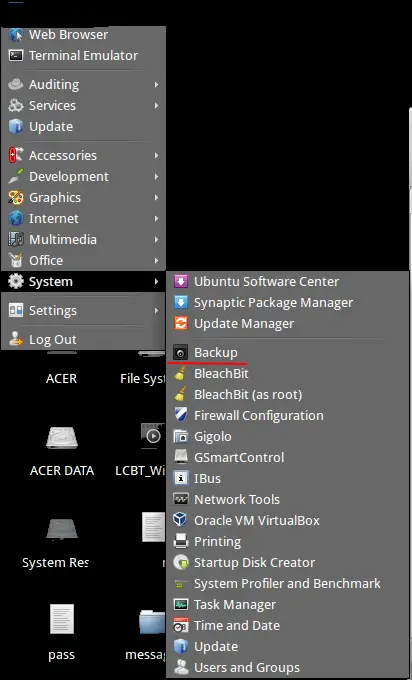Screen dimensions: 412x680
Task: Click the Update Manager icon
Action: point(180,324)
